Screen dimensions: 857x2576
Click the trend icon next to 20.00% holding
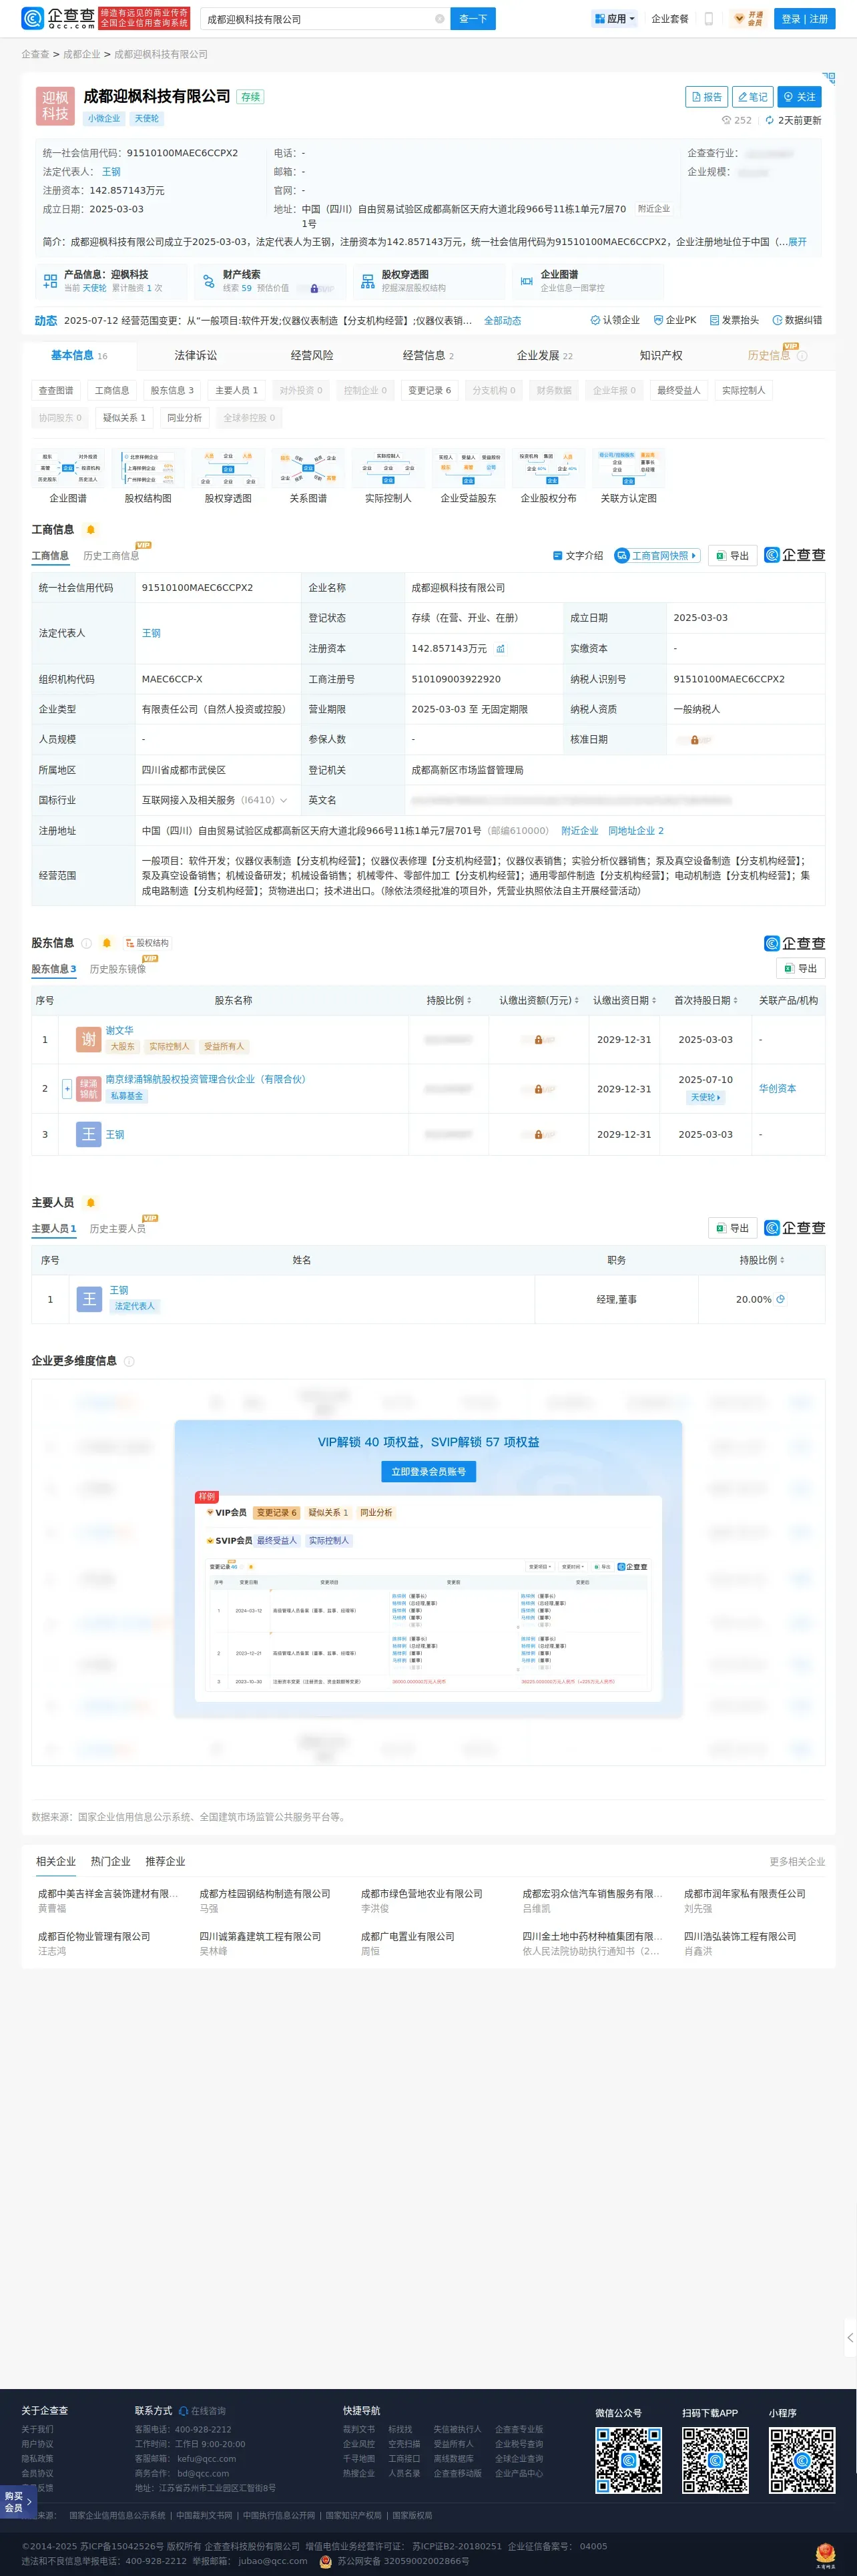point(781,1300)
